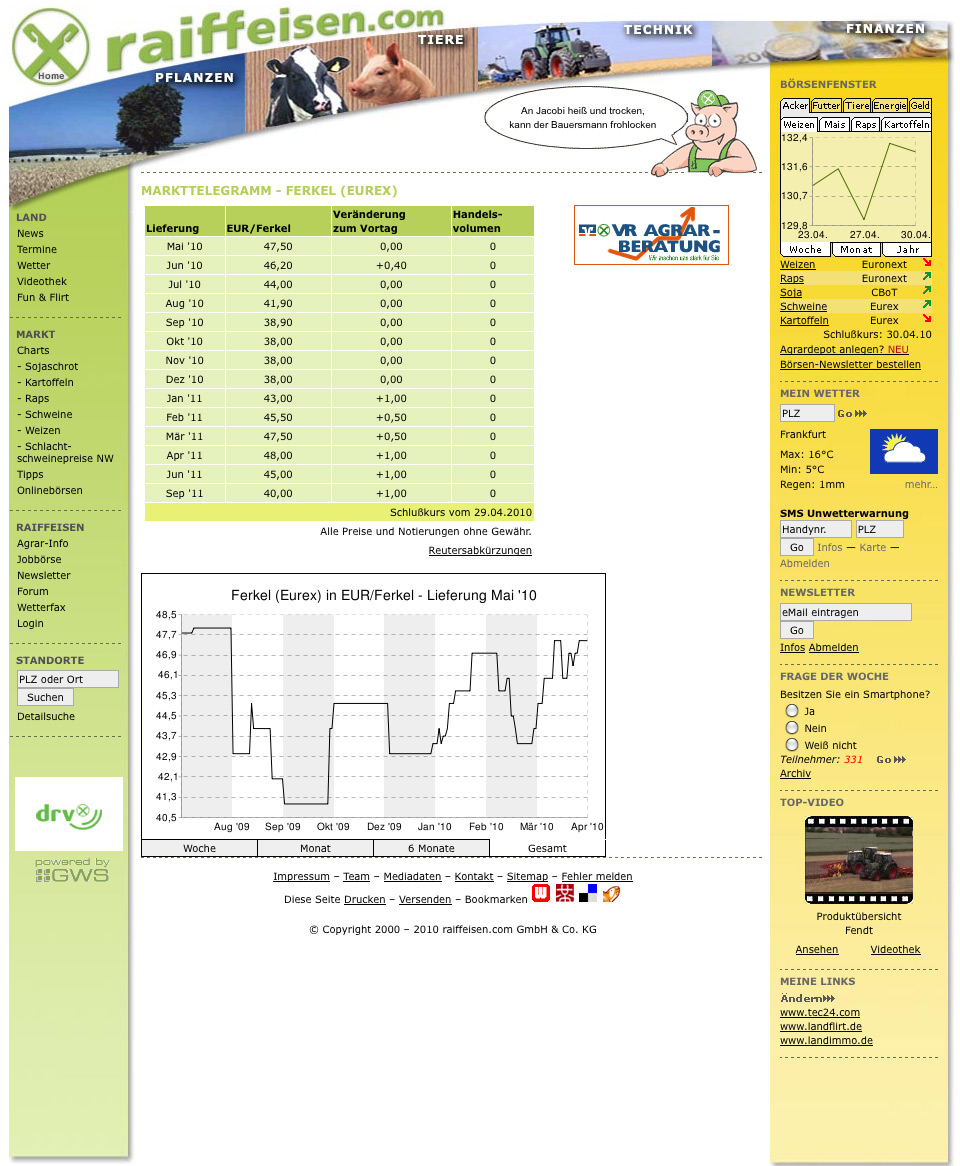Open the PFLANZEN header section
The image size is (960, 1166).
(194, 77)
